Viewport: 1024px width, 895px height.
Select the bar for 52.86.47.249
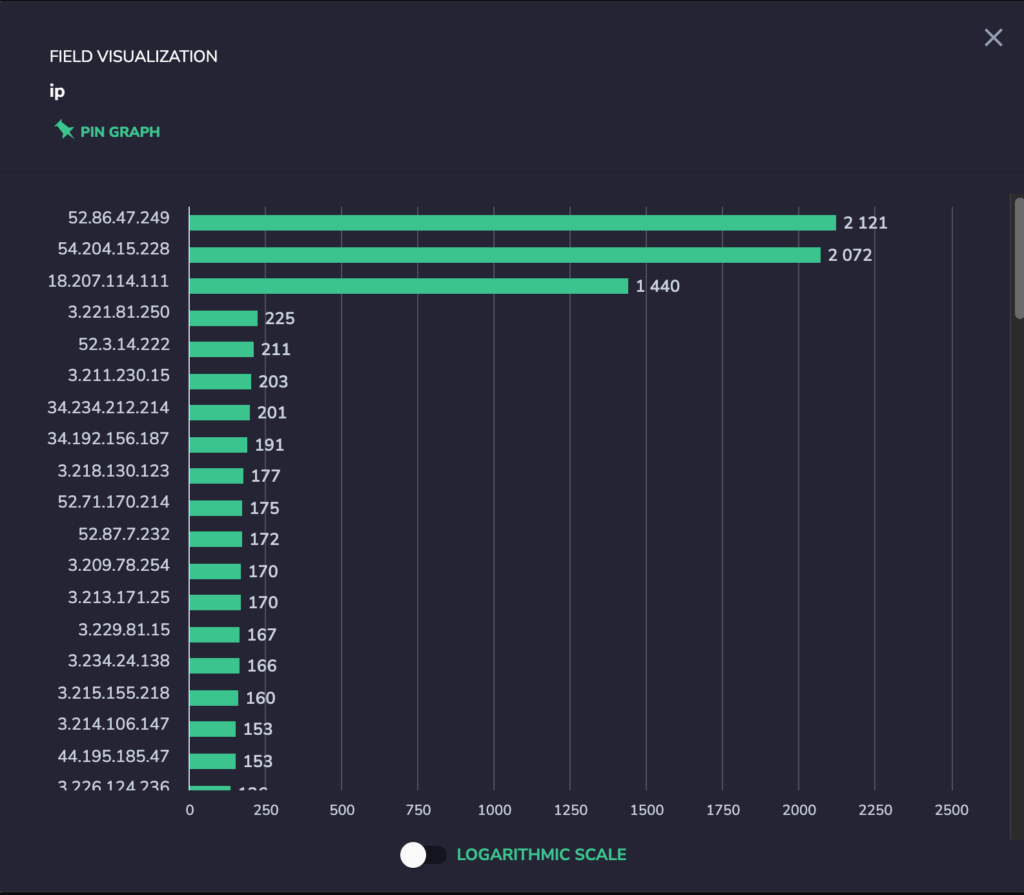[513, 223]
